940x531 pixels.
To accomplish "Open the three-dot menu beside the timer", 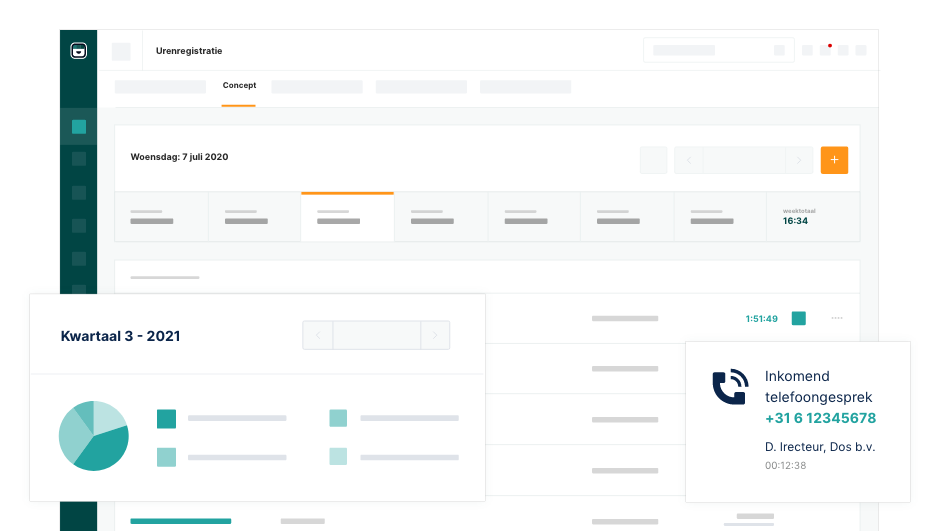I will 837,318.
